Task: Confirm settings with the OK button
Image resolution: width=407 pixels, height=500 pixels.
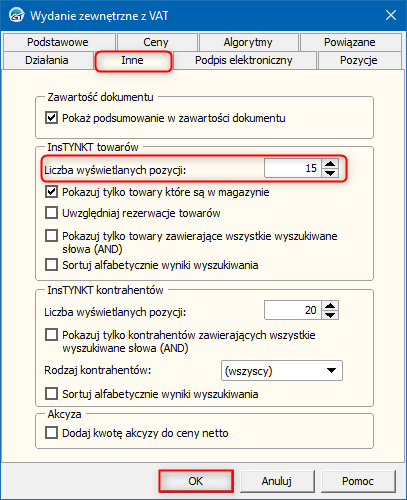Action: (x=196, y=481)
